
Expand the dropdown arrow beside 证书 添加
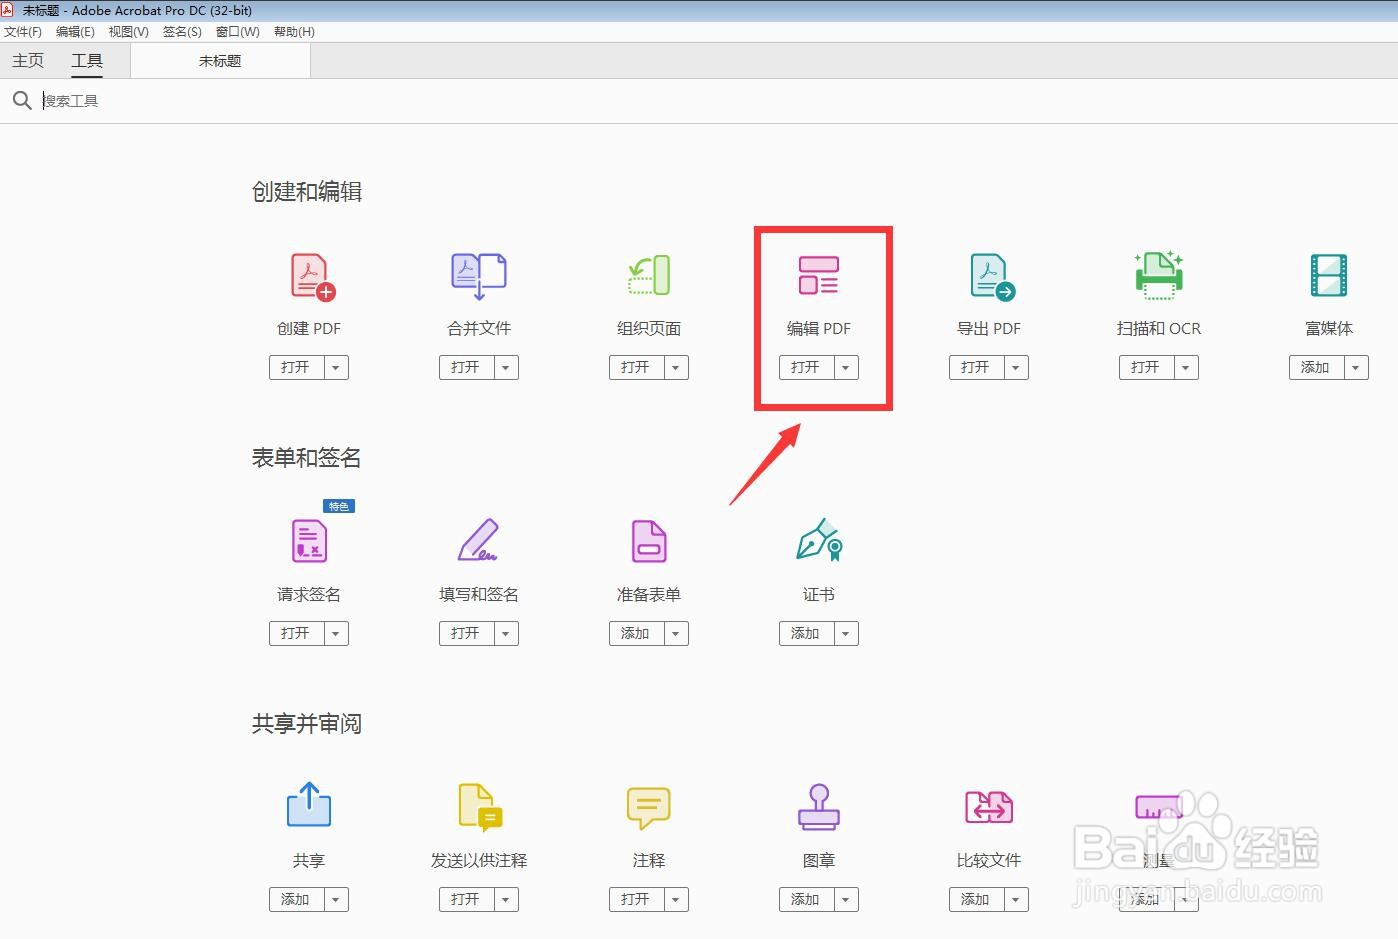coord(846,633)
